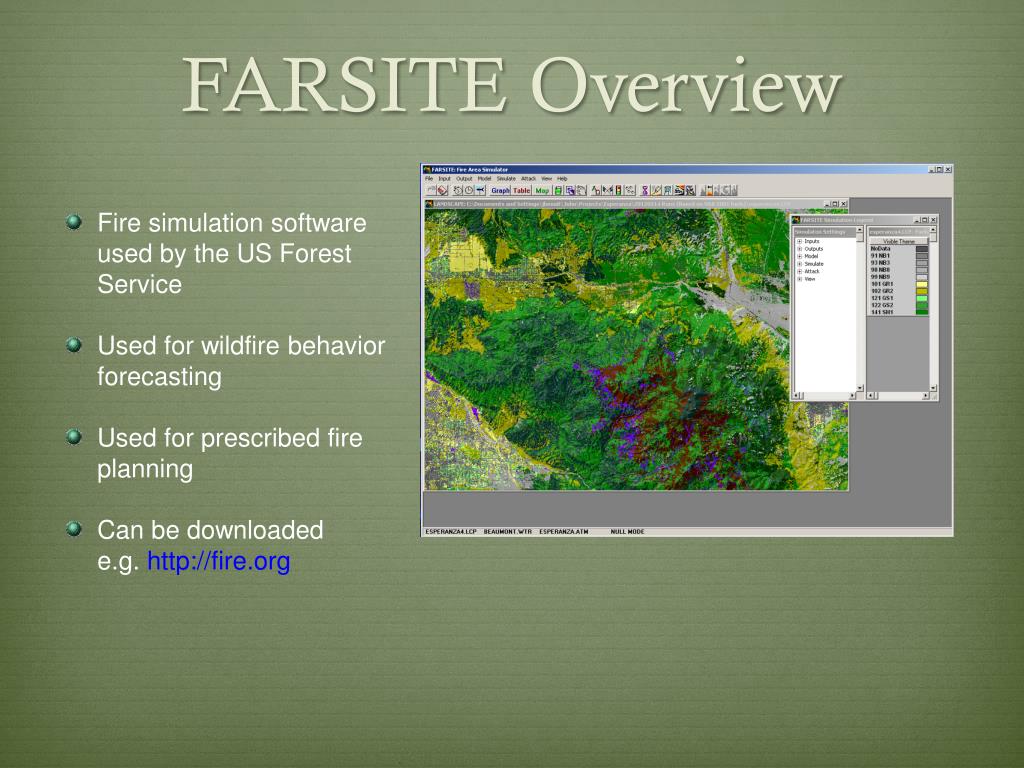The image size is (1024, 768).
Task: Click the 102 GR2 olive swatch
Action: [x=922, y=291]
